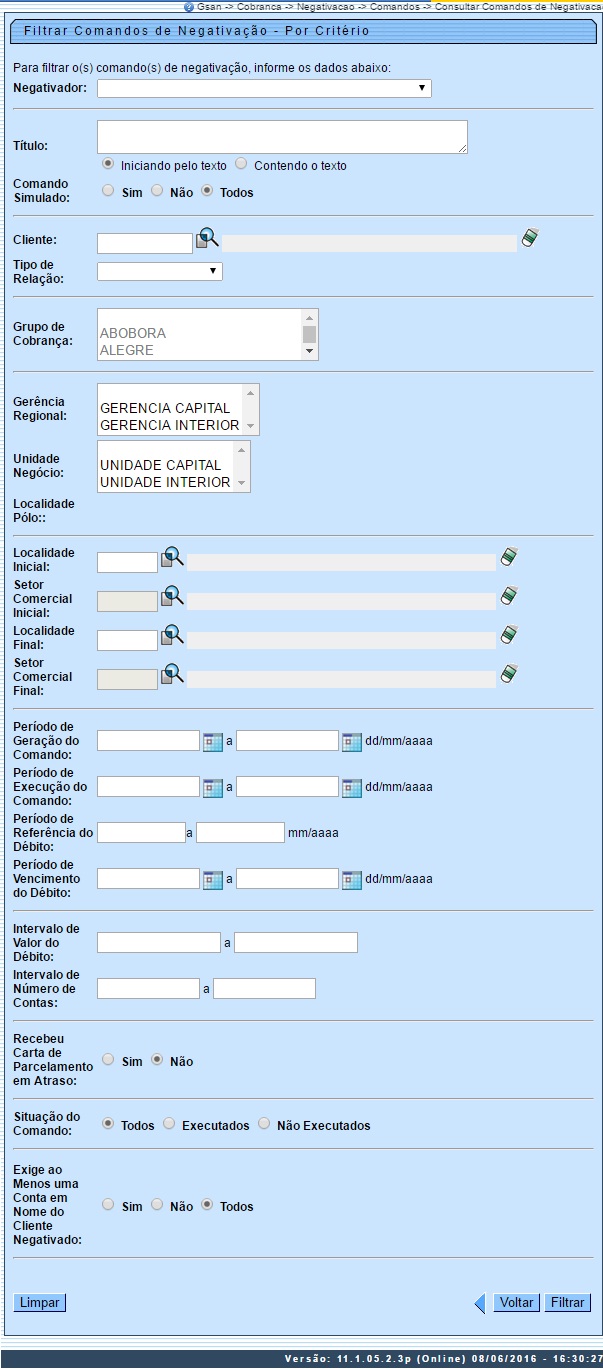
Task: Click into the Título text area
Action: coord(282,137)
